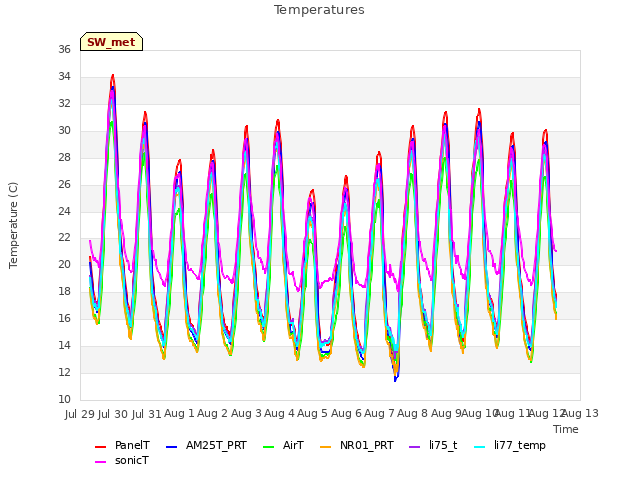This screenshot has height=480, width=640.
Task: Click the 12 y-axis tick label
Action: 64,372
